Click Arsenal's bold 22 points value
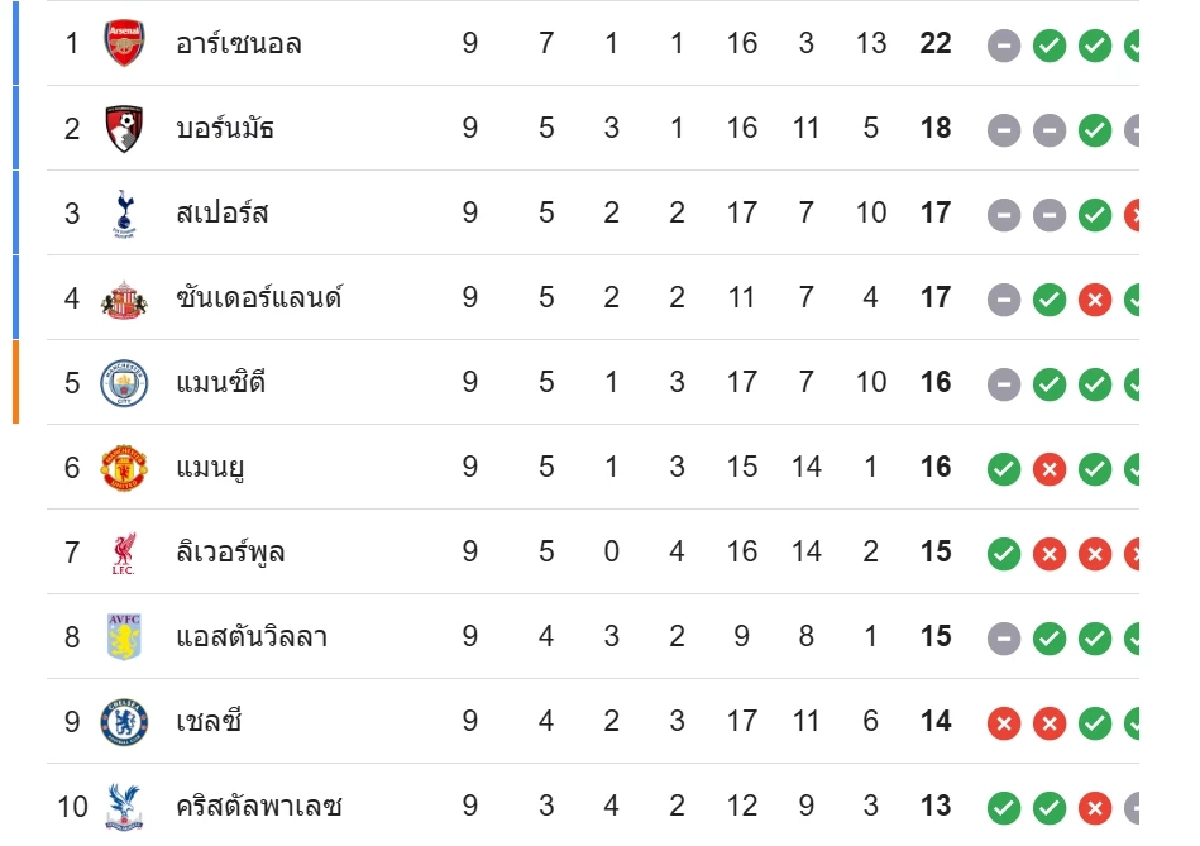Screen dimensions: 1200x846 936,44
